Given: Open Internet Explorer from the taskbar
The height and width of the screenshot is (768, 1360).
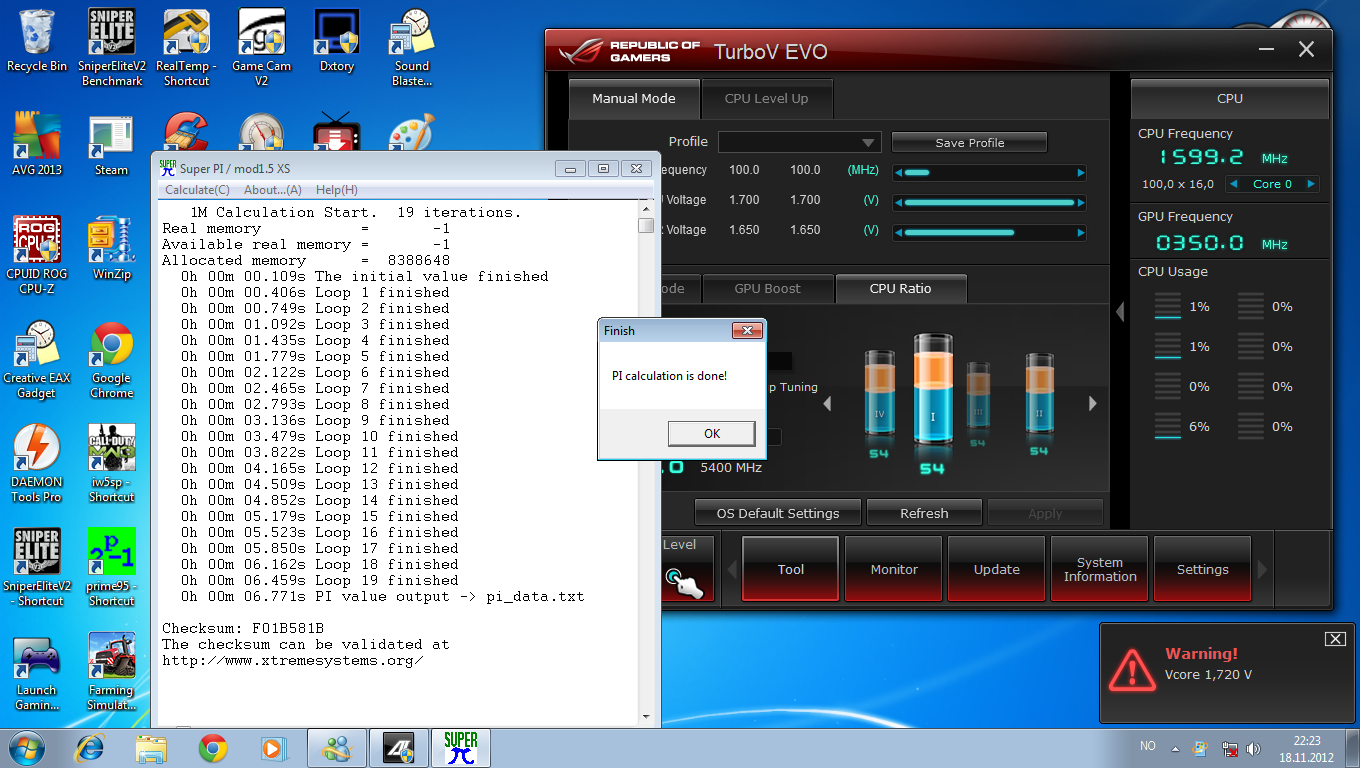Looking at the screenshot, I should tap(90, 748).
